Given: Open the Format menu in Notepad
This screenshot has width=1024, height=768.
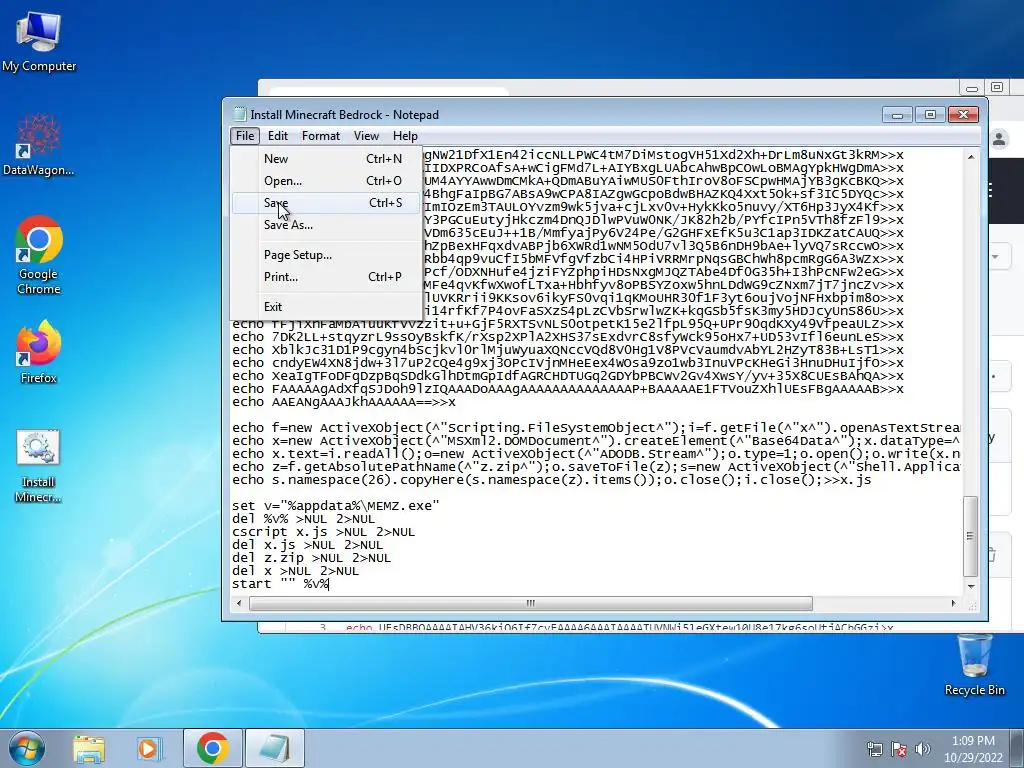Looking at the screenshot, I should (321, 135).
